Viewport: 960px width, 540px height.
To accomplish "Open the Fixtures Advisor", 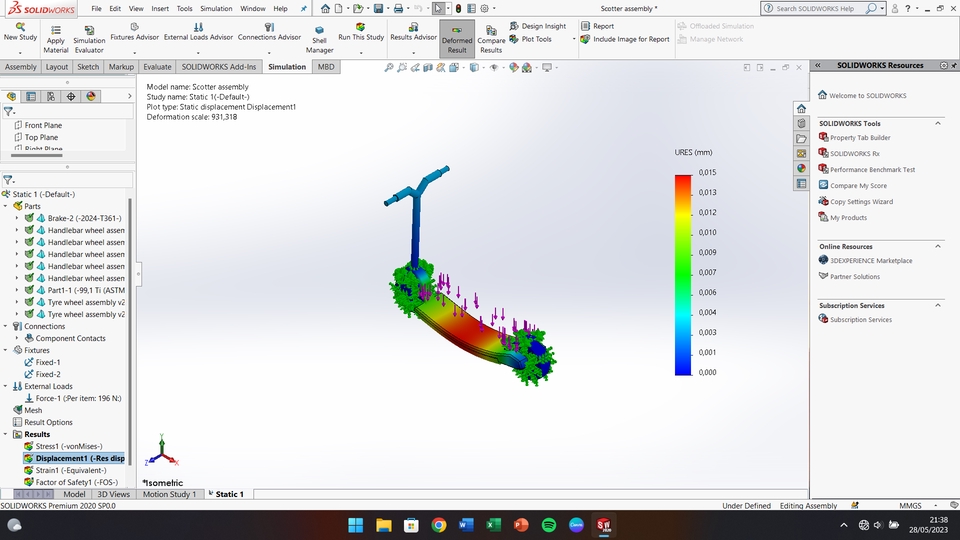I will (x=134, y=32).
